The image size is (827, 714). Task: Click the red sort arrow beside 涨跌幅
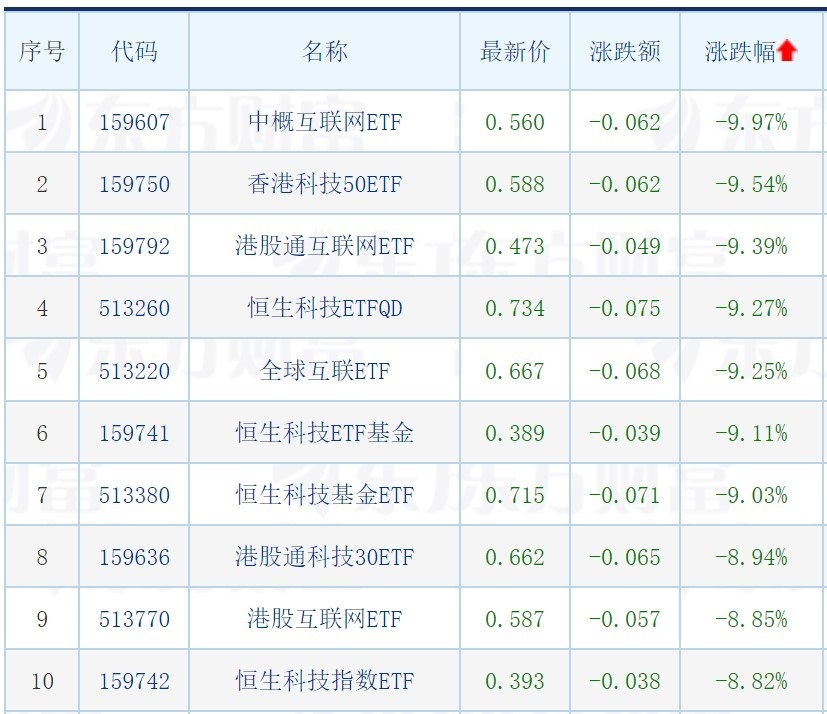pyautogui.click(x=786, y=51)
